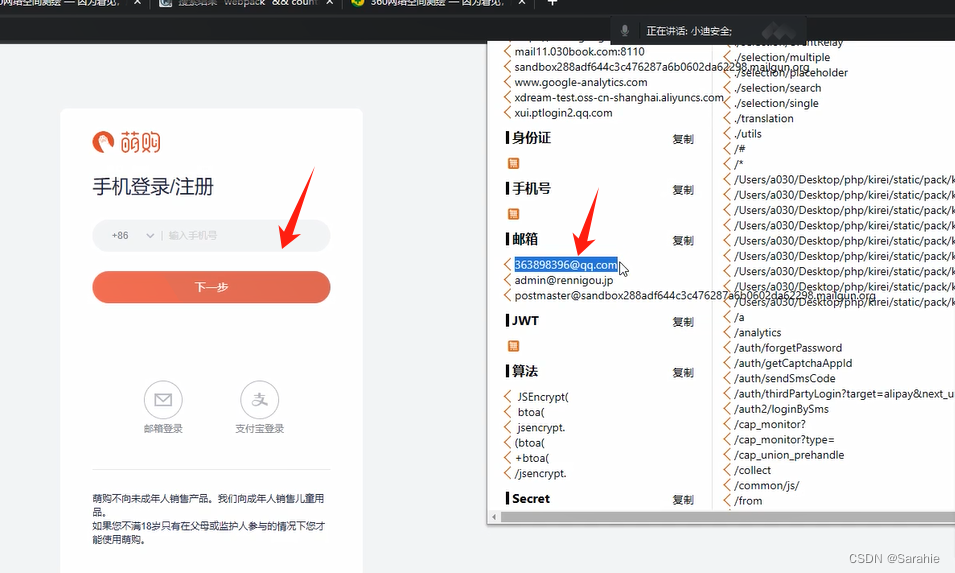The height and width of the screenshot is (573, 955).
Task: Click the /jsencrypt. algorithm entry
Action: pos(540,473)
